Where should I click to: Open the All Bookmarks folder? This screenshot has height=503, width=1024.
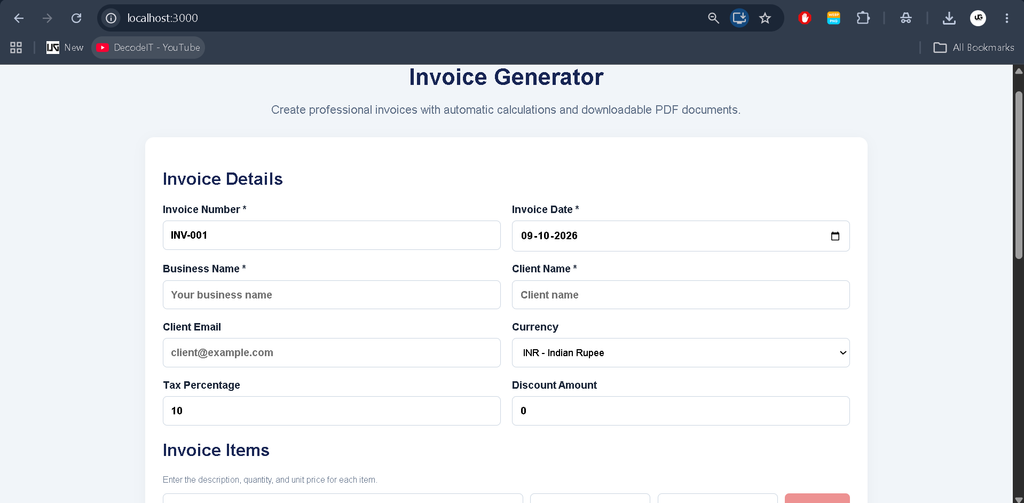tap(974, 48)
